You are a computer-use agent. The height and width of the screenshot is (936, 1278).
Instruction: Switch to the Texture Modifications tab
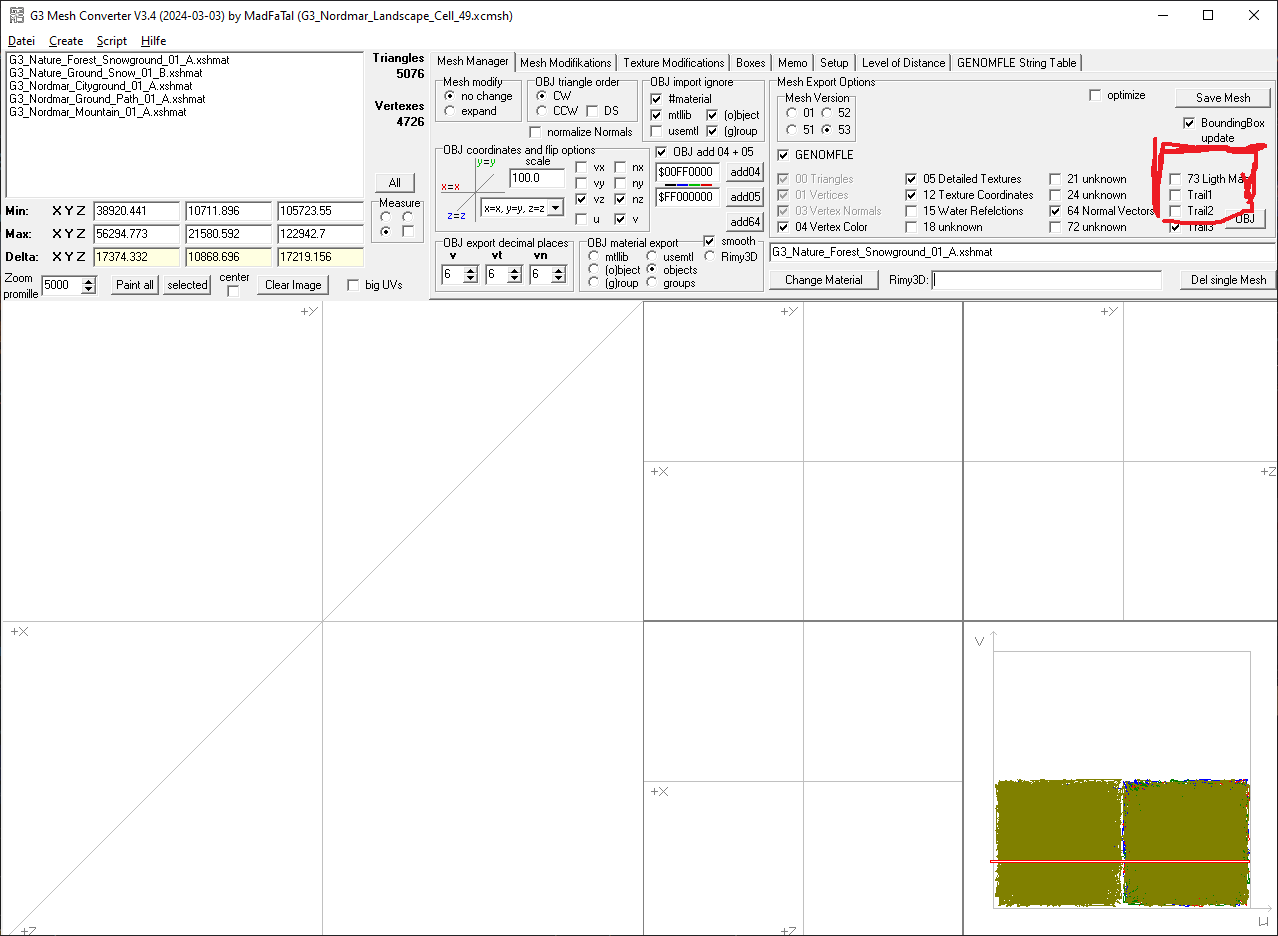673,63
